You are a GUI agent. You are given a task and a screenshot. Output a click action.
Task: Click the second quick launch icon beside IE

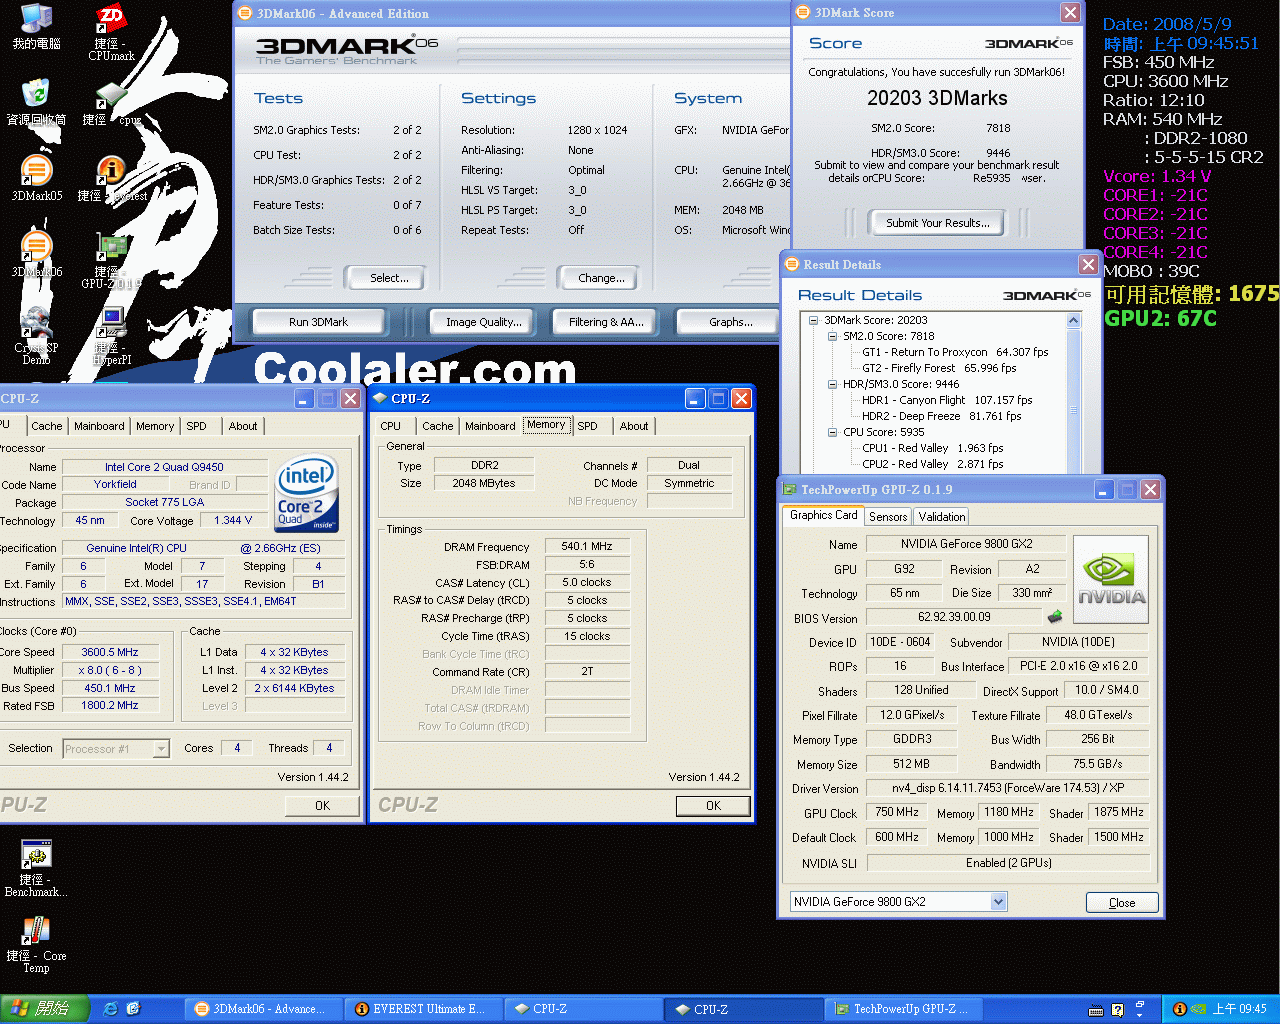tap(134, 1009)
